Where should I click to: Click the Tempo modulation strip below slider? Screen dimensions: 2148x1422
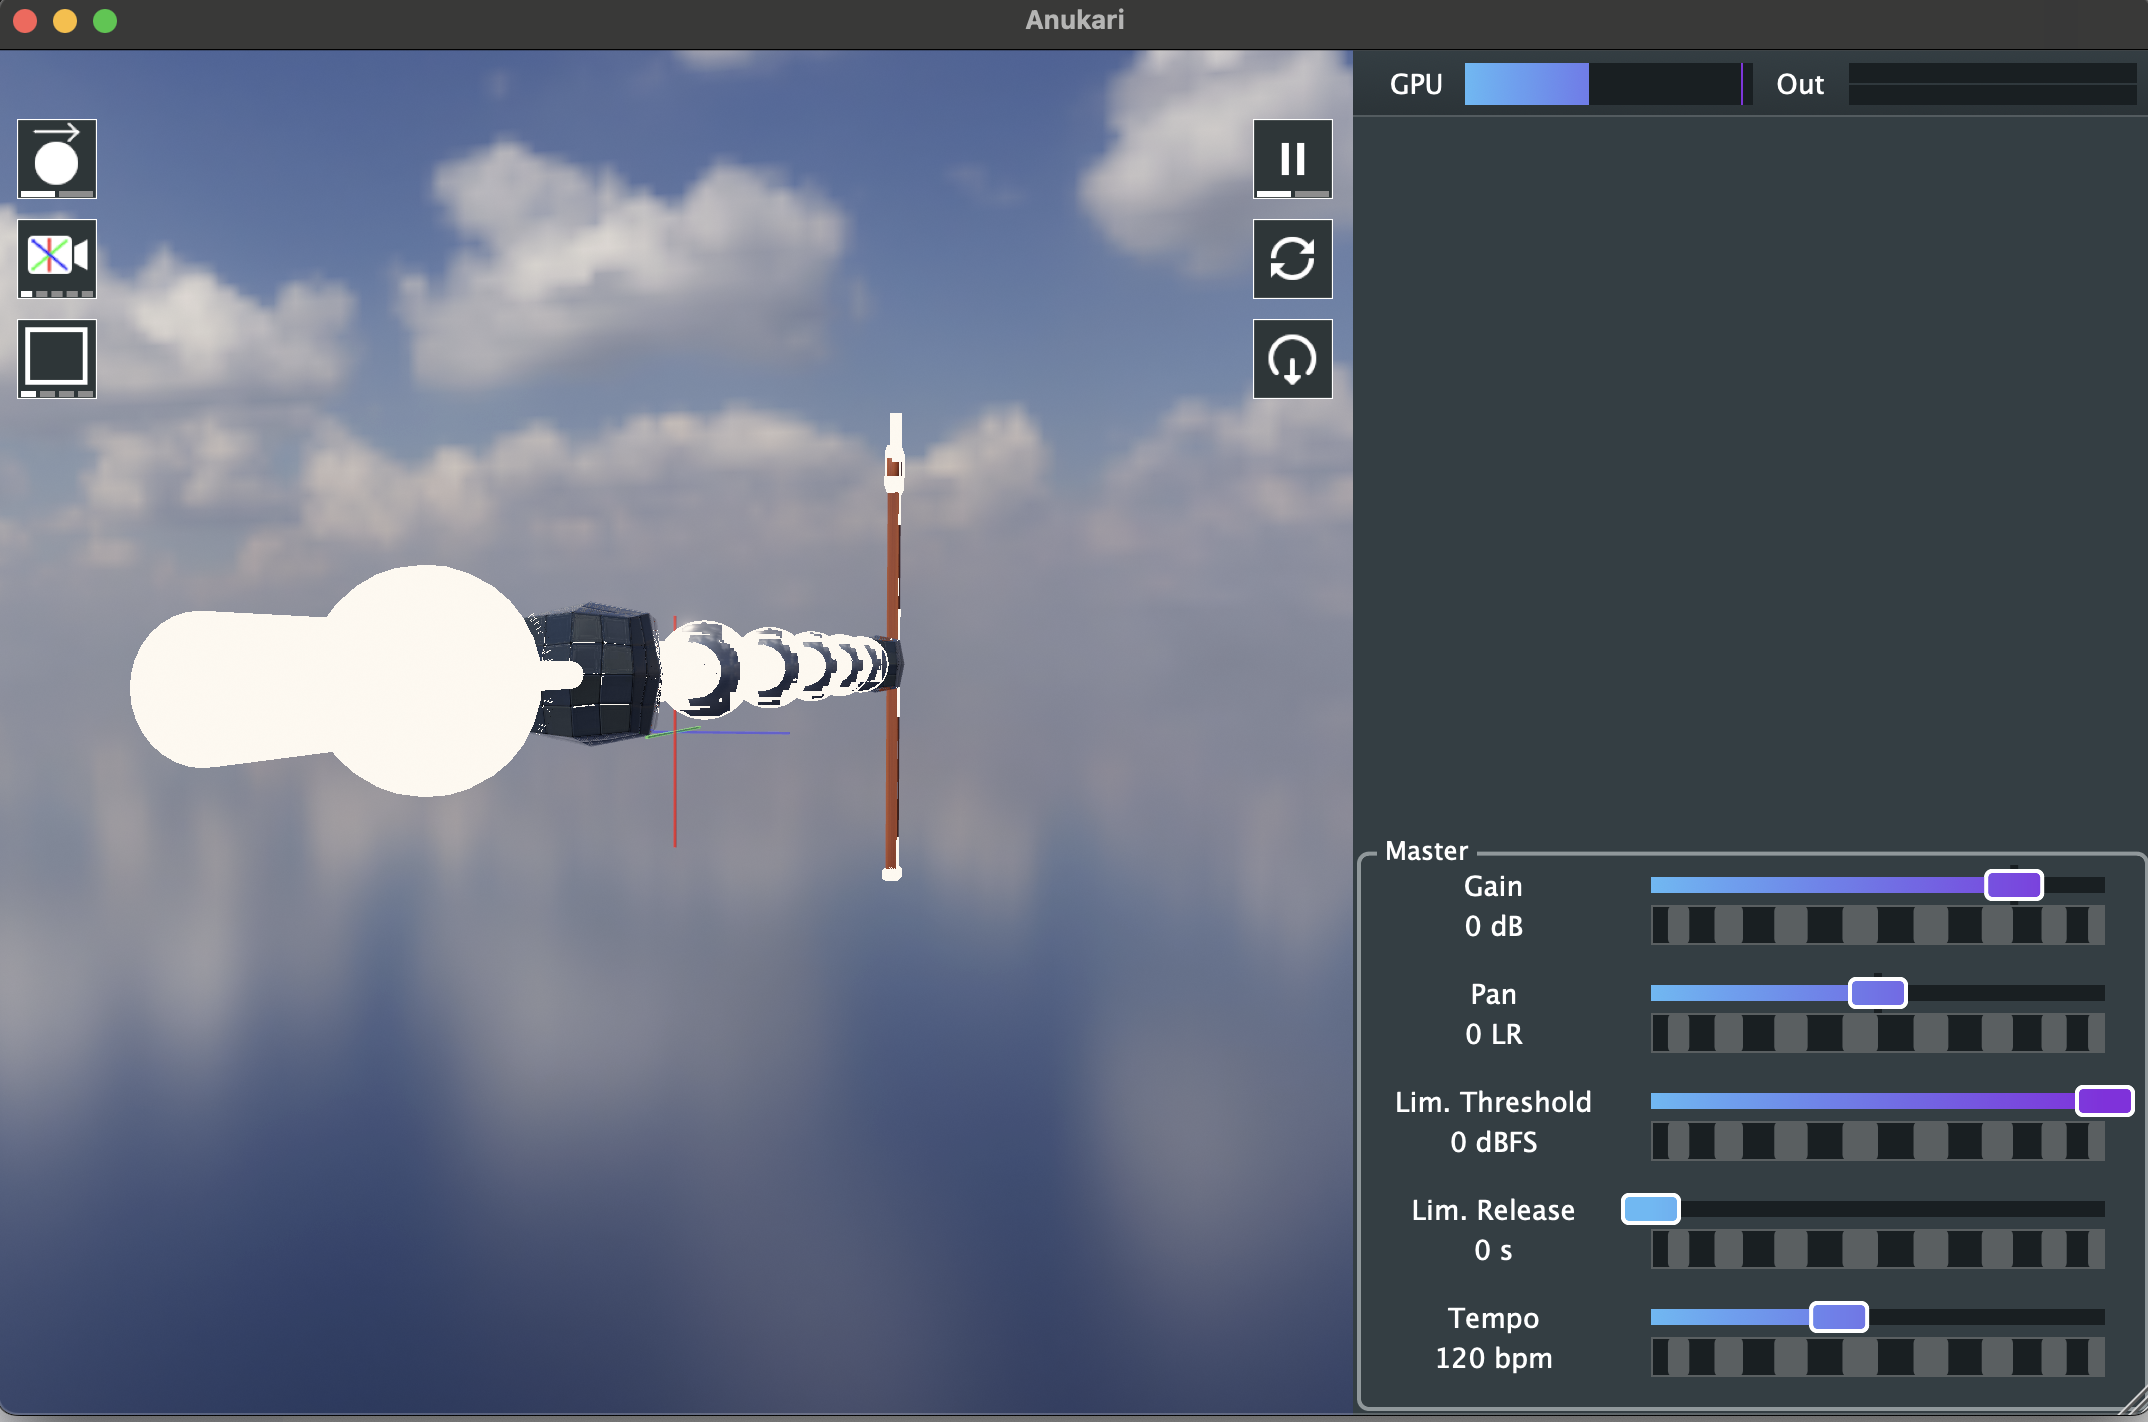[x=1877, y=1357]
